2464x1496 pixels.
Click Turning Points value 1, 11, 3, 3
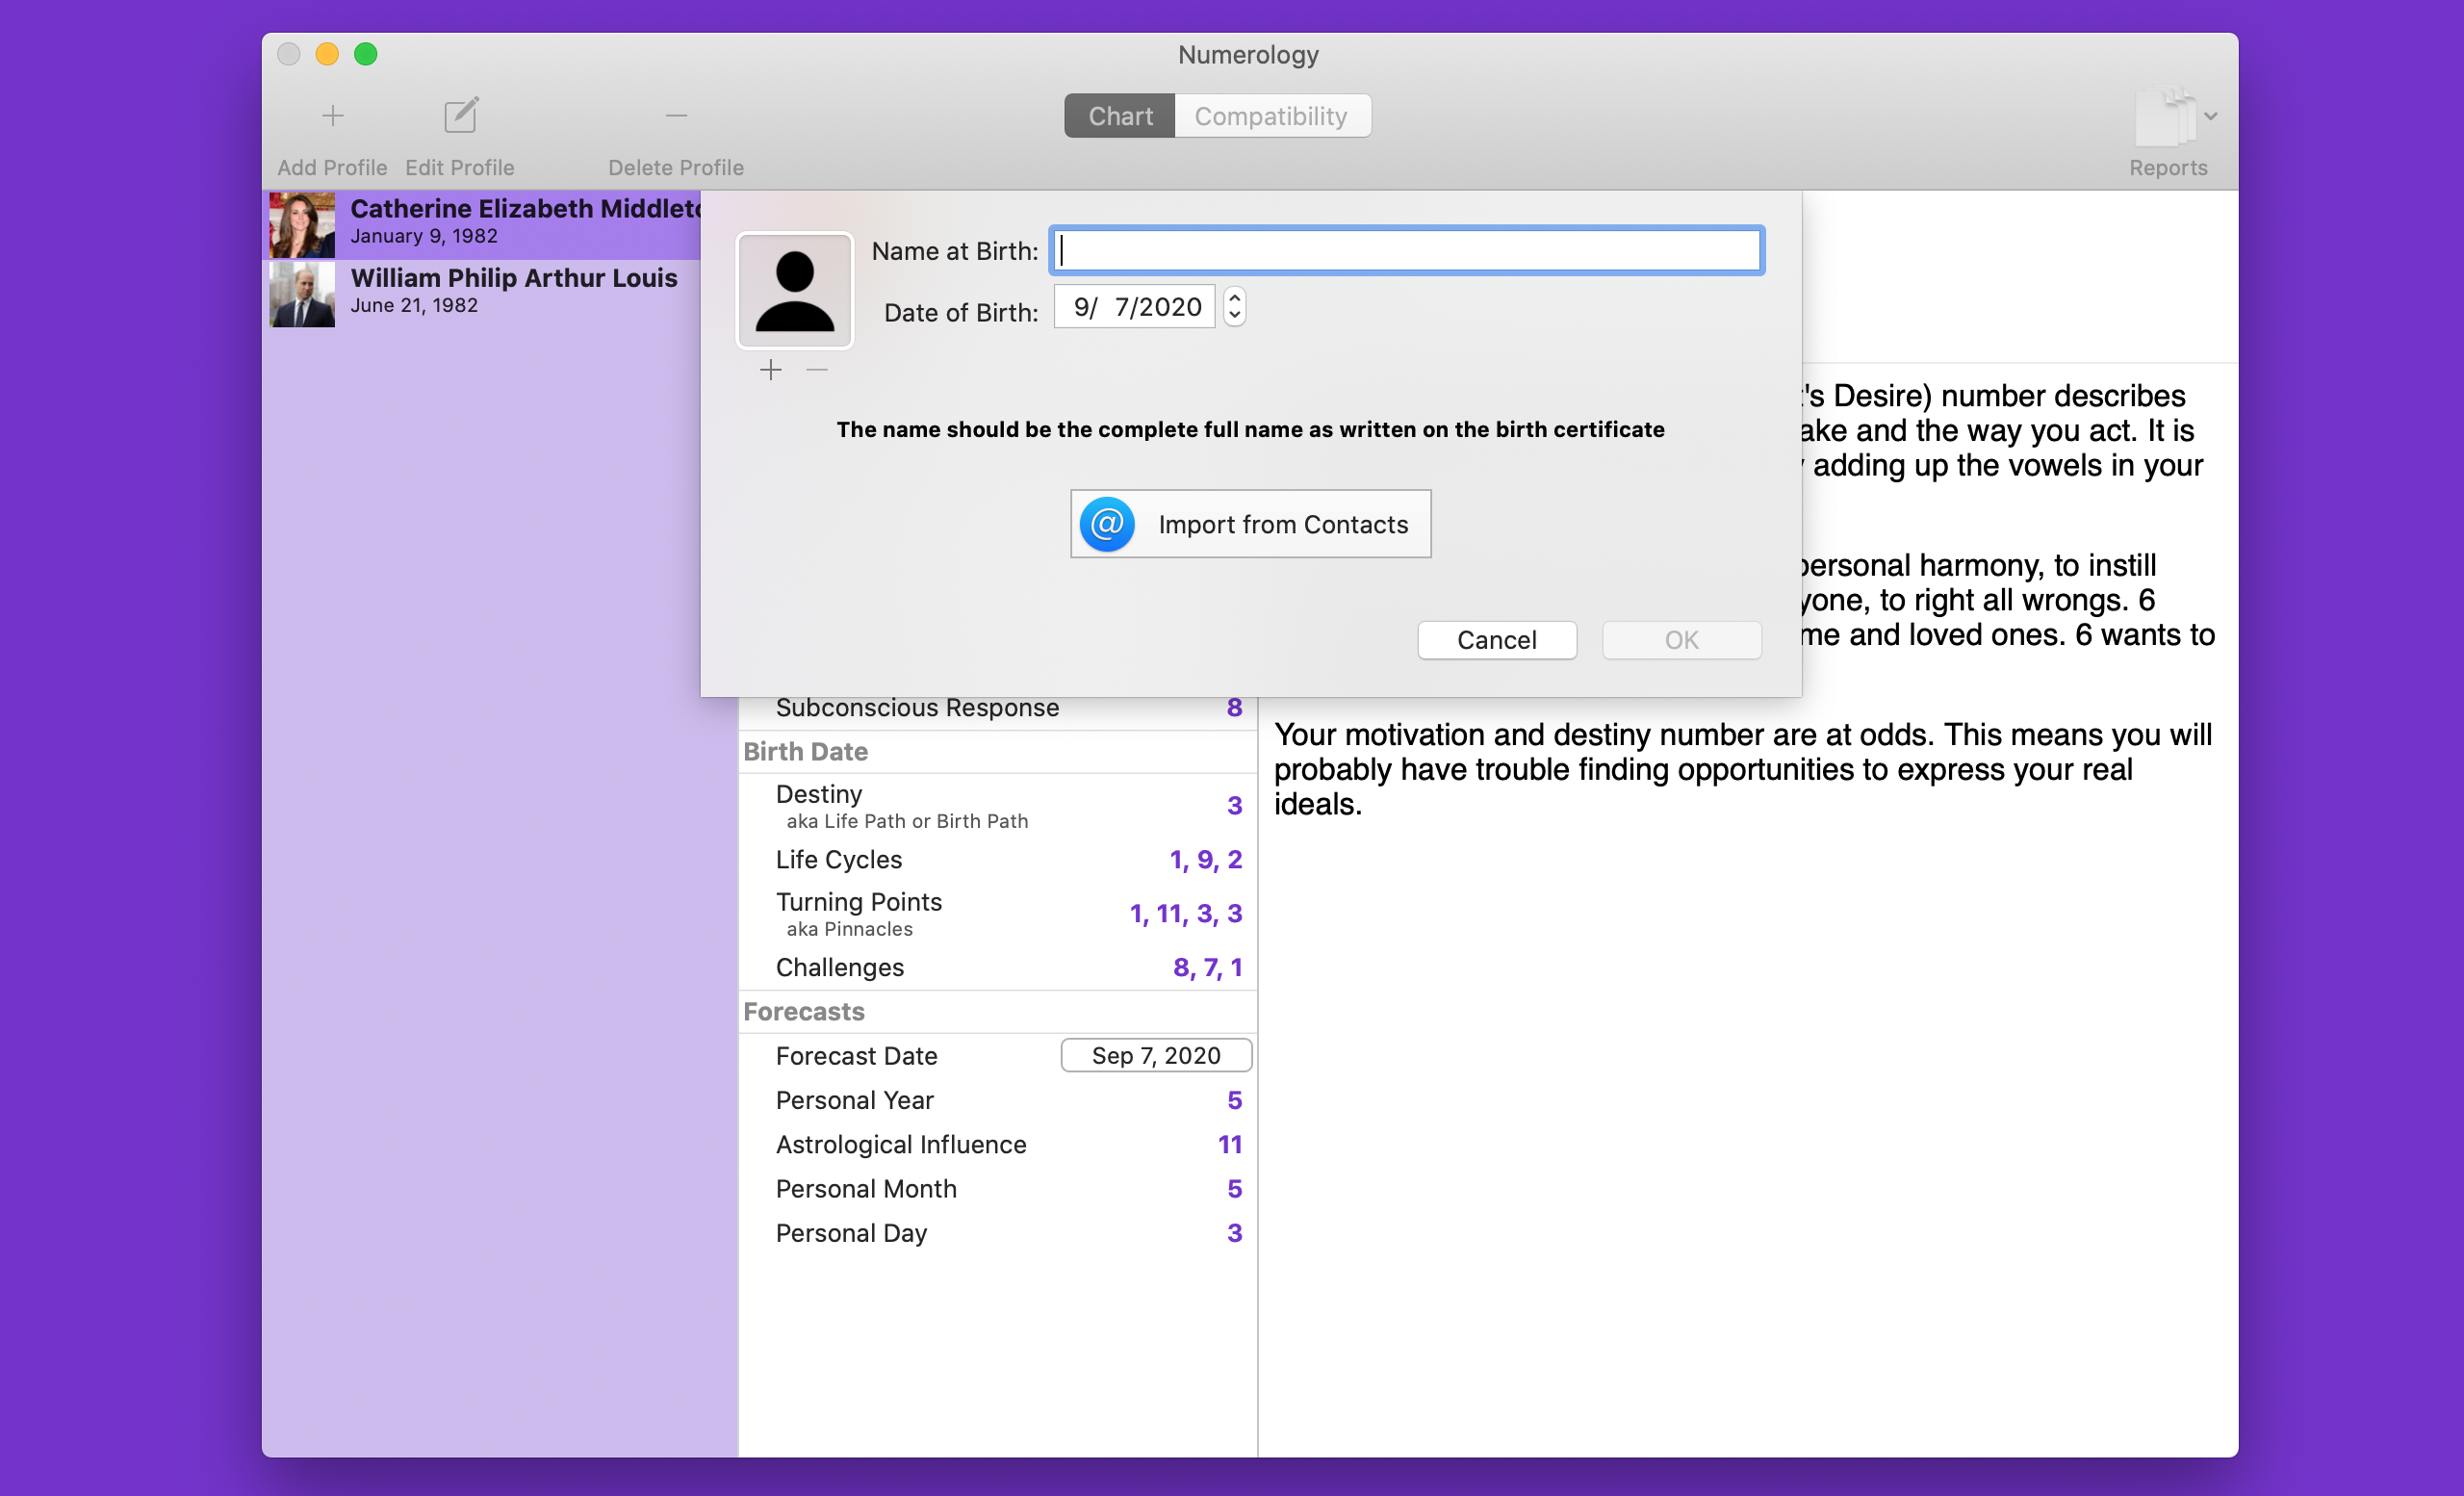pos(1186,914)
